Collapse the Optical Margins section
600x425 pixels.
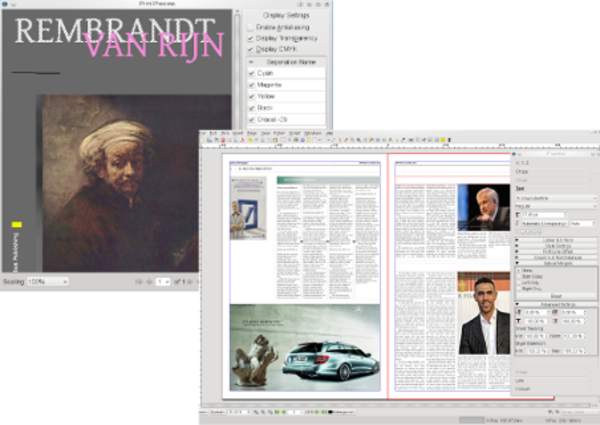point(556,264)
